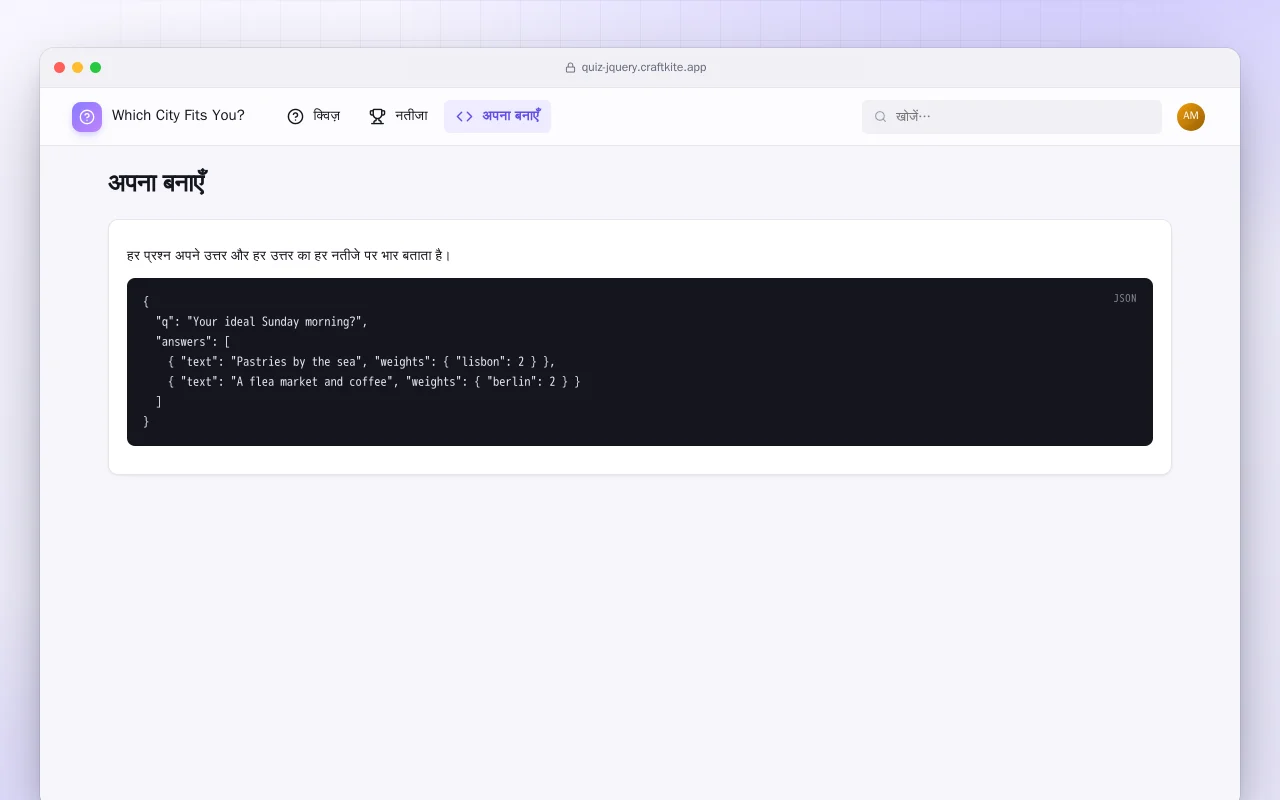
Task: Click the green maximize window button
Action: (x=96, y=68)
